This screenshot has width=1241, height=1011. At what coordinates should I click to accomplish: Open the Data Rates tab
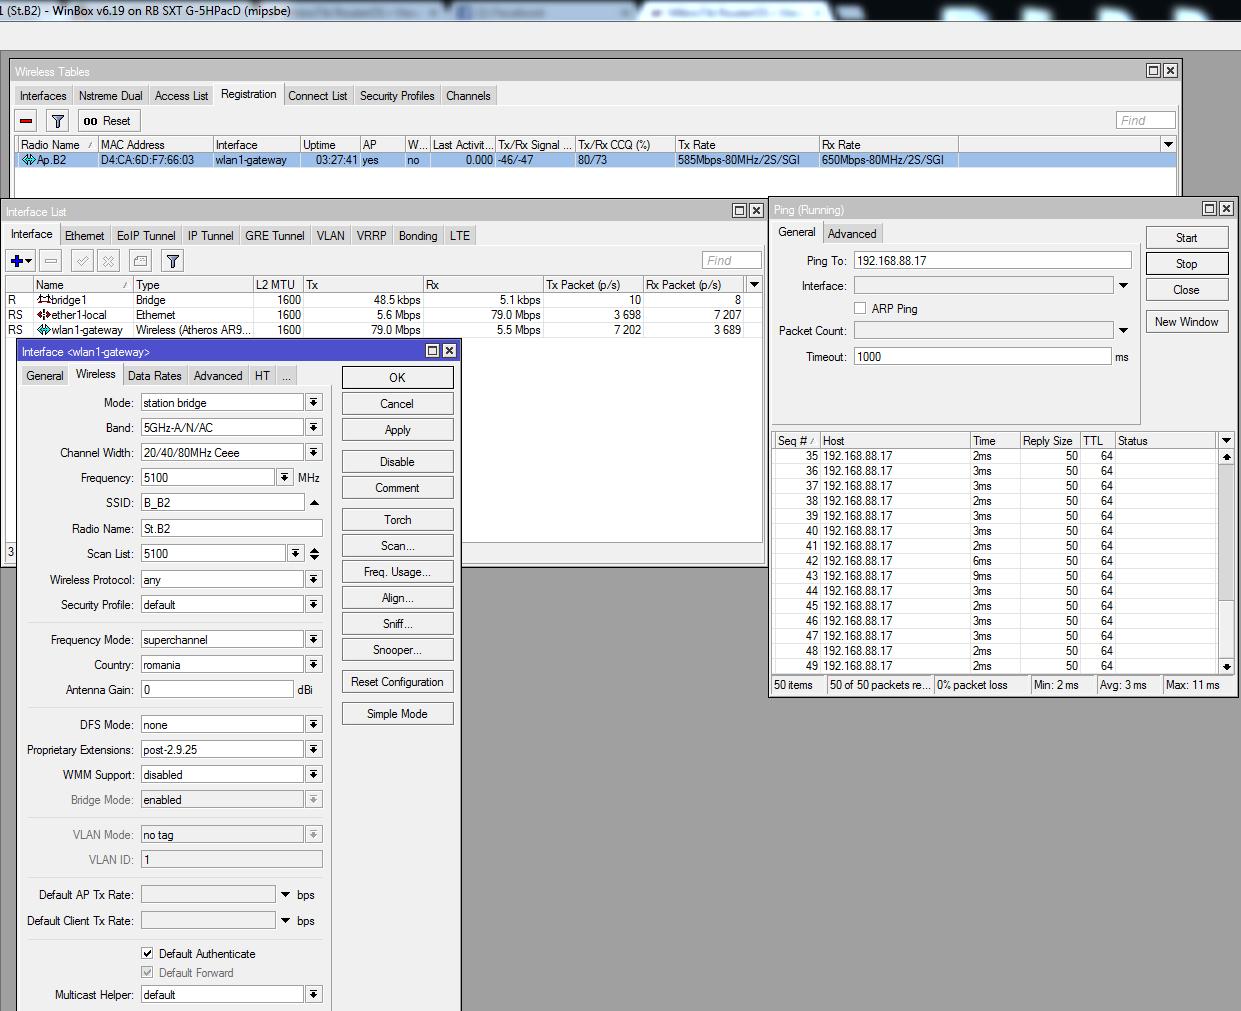click(154, 376)
